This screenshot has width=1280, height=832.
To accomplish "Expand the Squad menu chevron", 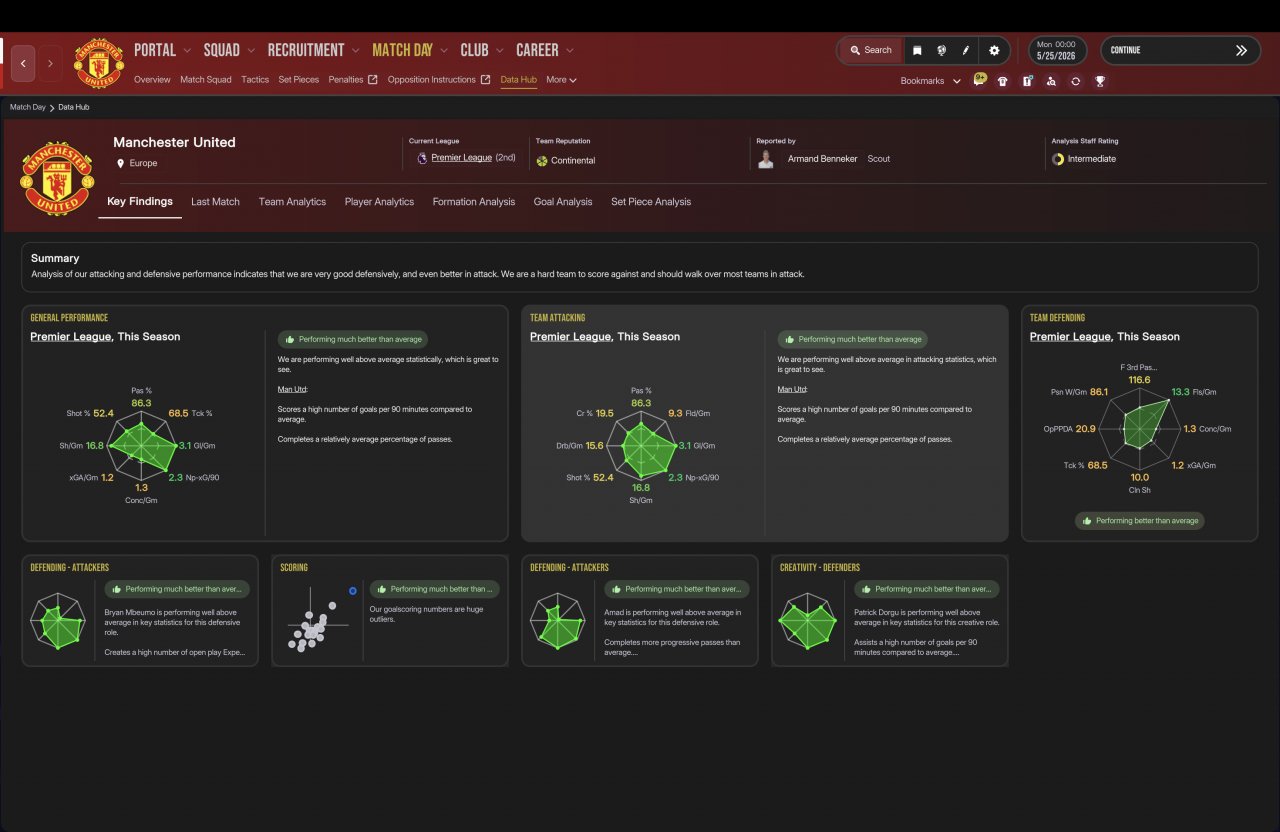I will point(251,50).
